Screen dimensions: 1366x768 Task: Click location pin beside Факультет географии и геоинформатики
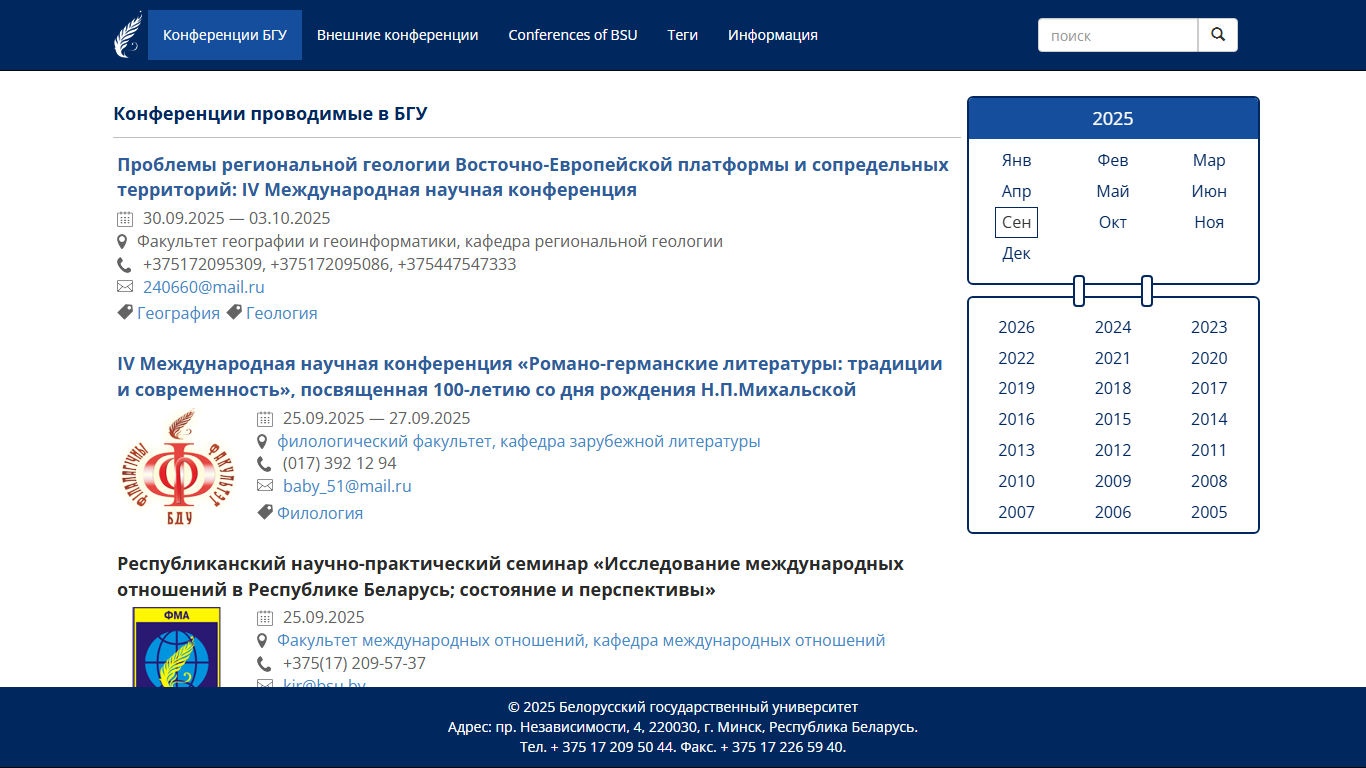coord(122,241)
